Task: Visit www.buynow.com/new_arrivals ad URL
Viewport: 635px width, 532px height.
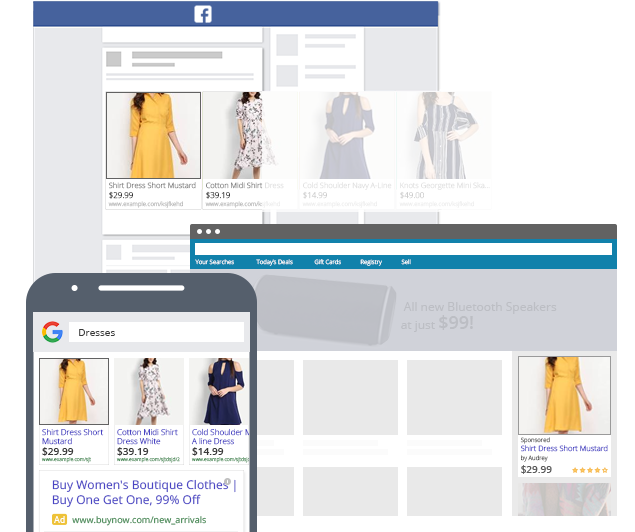Action: coord(139,519)
